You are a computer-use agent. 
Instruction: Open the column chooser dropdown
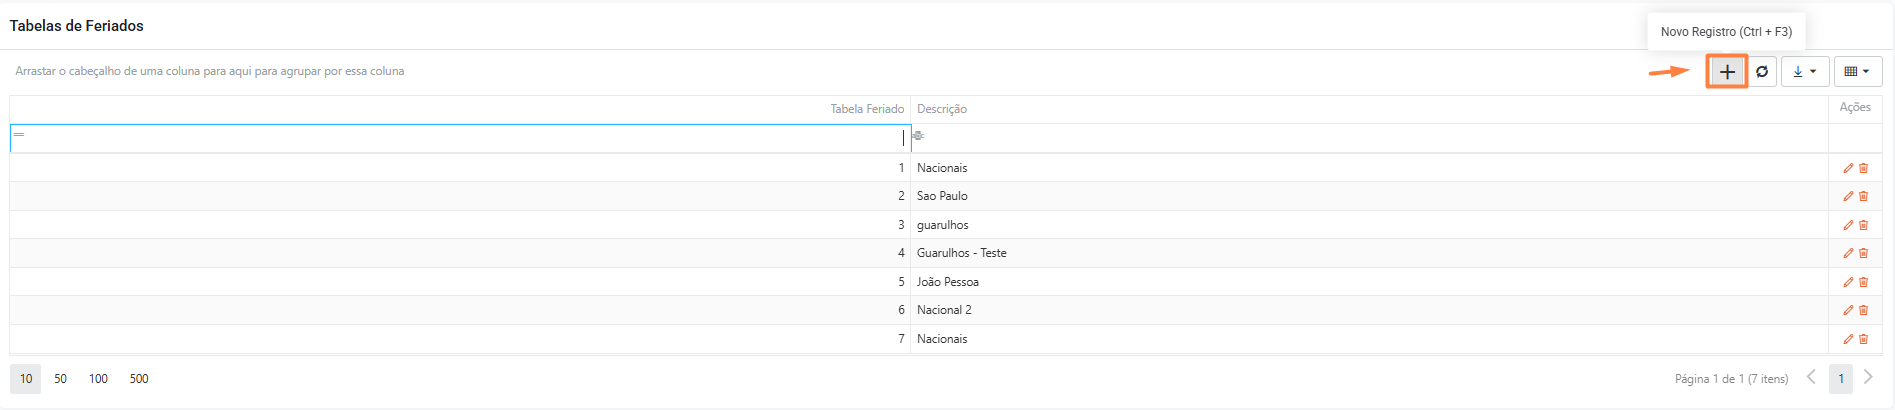1857,72
